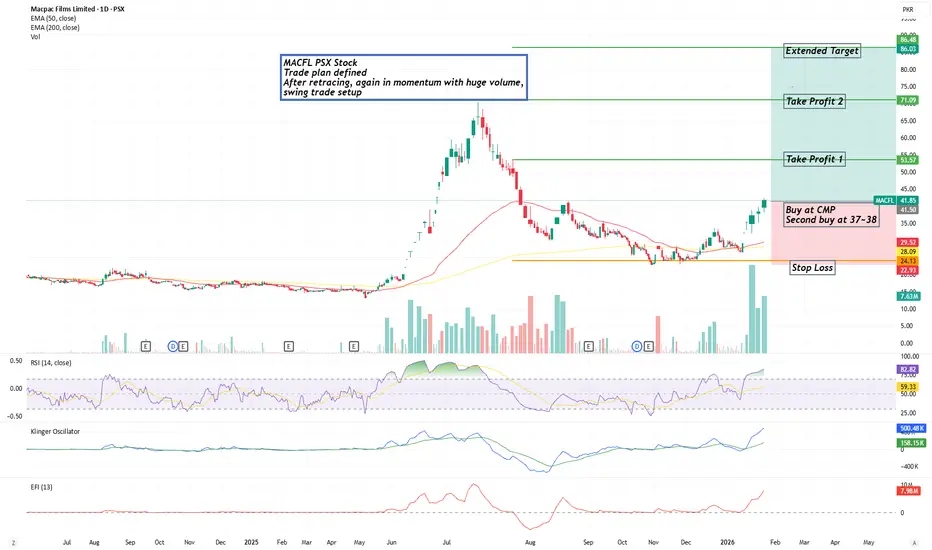Click the dividend D marker near Oct 2024
Image resolution: width=932 pixels, height=550 pixels.
[173, 346]
